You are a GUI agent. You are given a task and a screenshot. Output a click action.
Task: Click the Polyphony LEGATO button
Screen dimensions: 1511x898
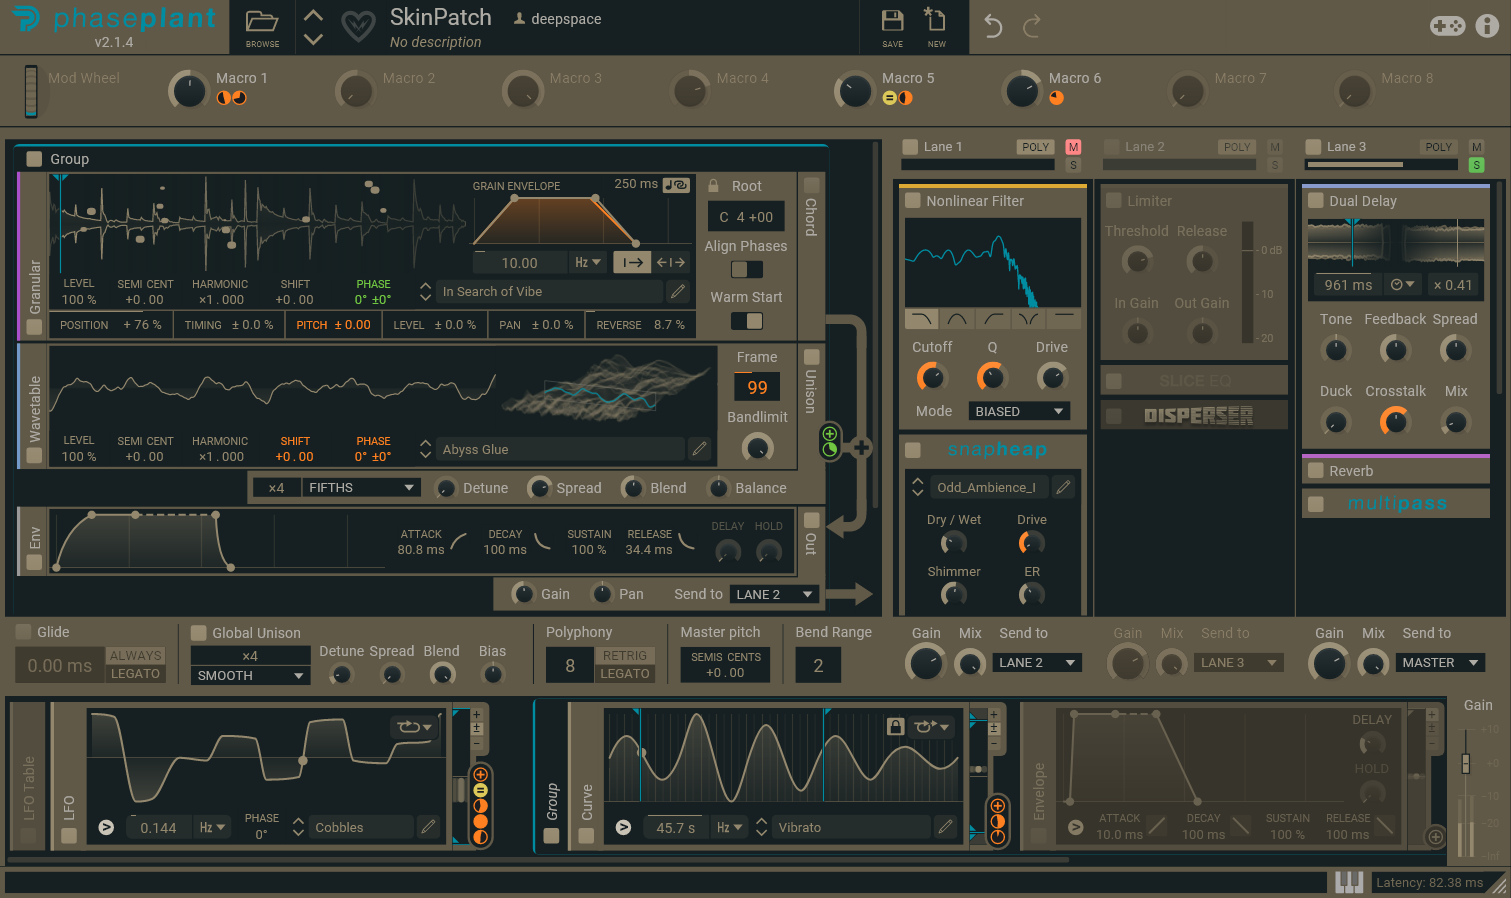point(625,674)
